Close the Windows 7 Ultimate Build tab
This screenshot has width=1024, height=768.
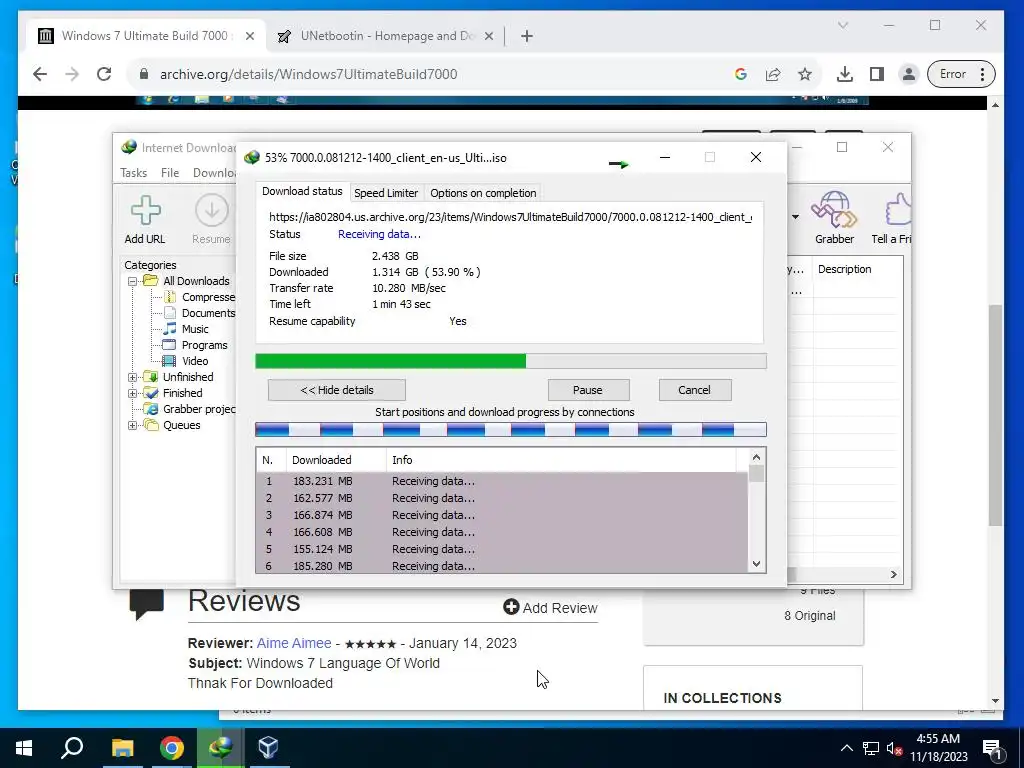pyautogui.click(x=249, y=36)
